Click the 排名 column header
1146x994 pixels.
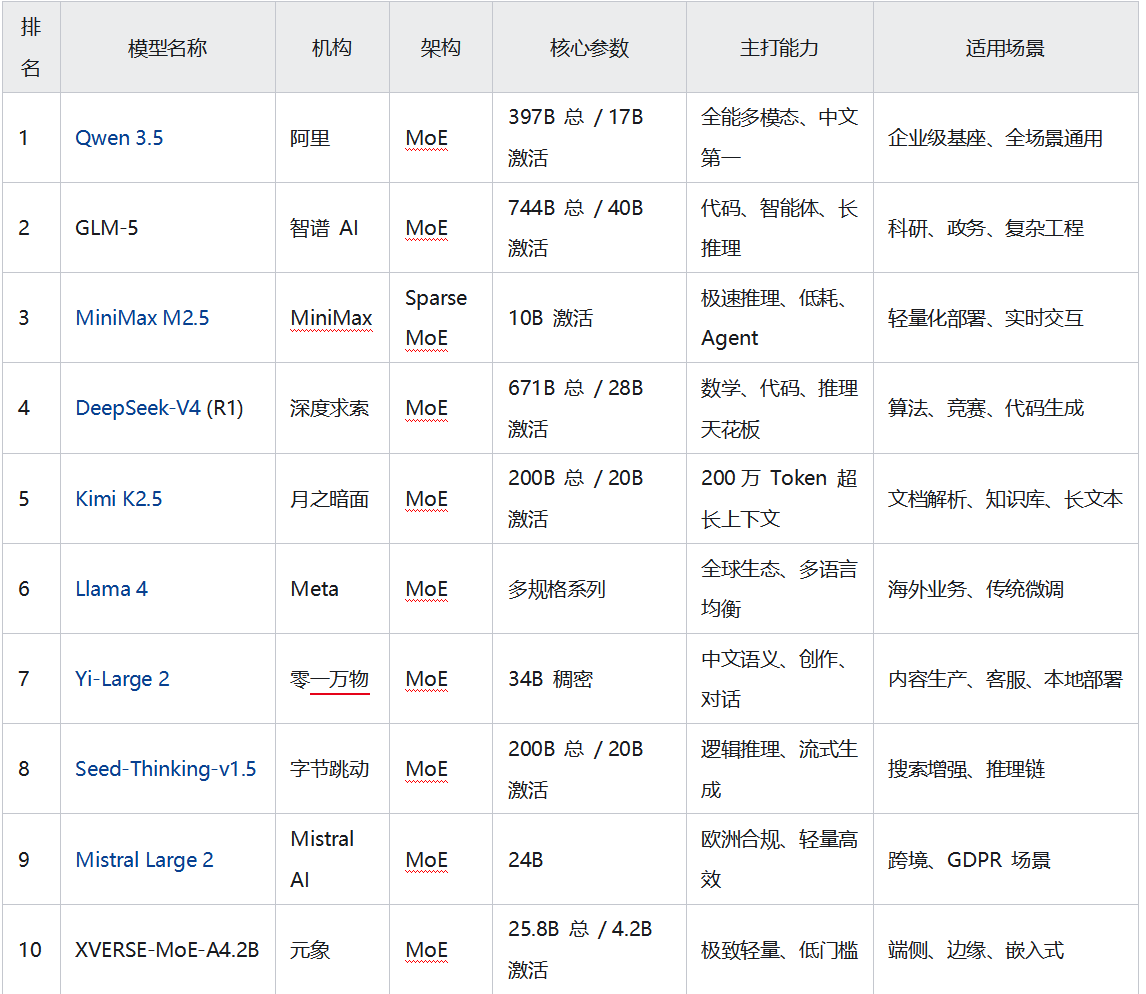pyautogui.click(x=31, y=48)
